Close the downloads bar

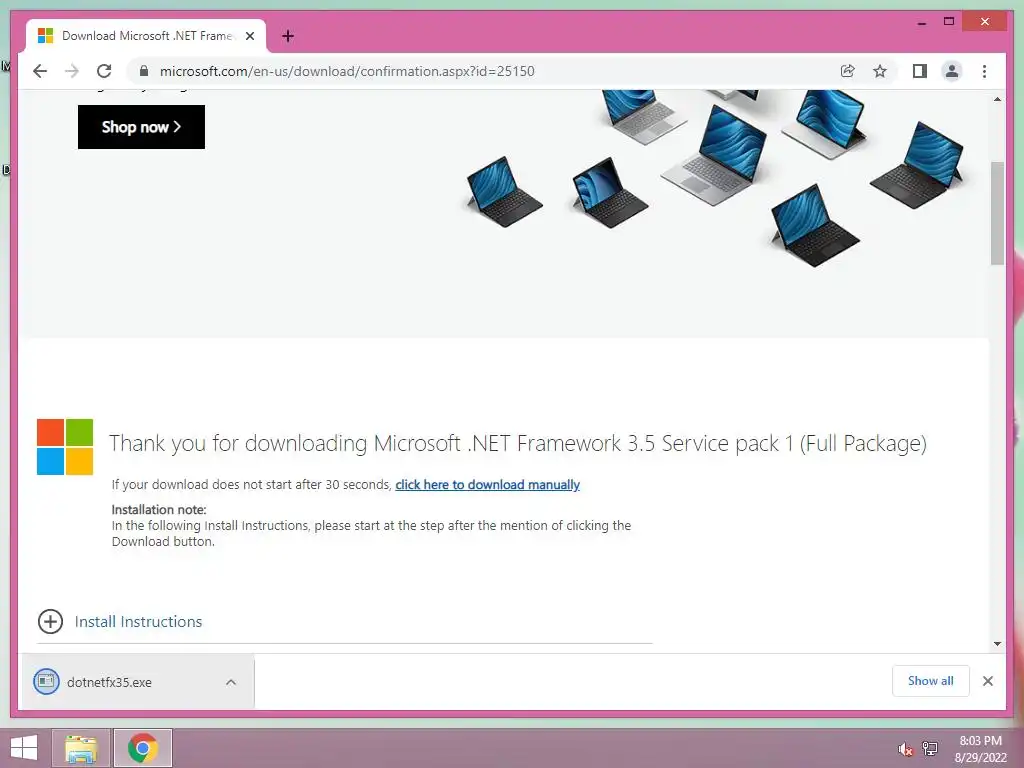[987, 681]
